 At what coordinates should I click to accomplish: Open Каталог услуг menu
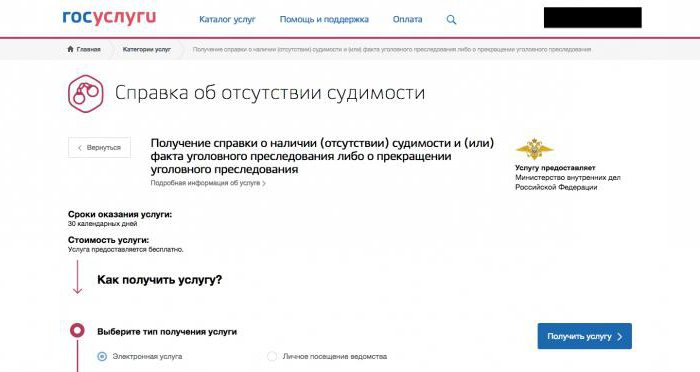point(227,19)
